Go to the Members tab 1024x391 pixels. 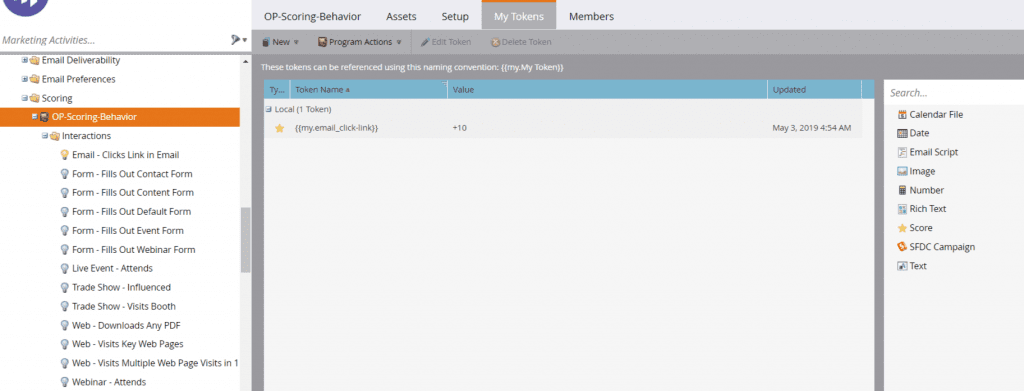591,16
